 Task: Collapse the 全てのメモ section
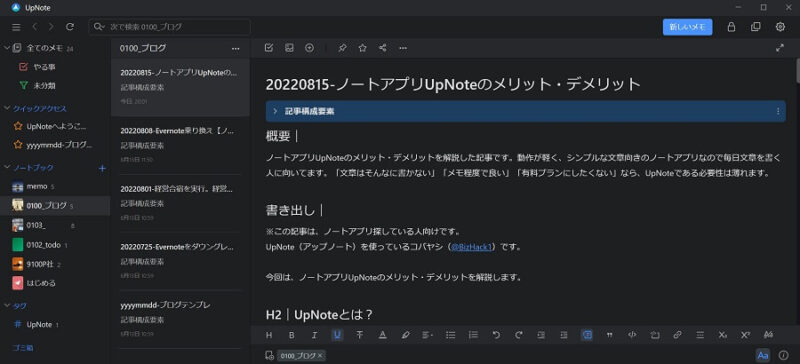pyautogui.click(x=7, y=48)
